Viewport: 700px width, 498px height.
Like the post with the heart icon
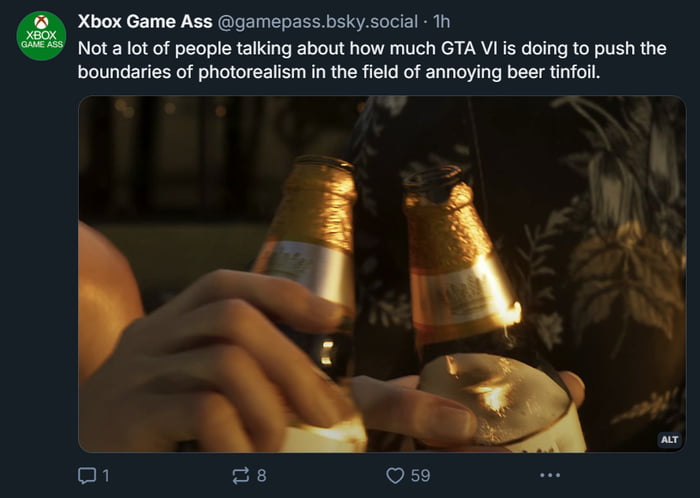[394, 475]
